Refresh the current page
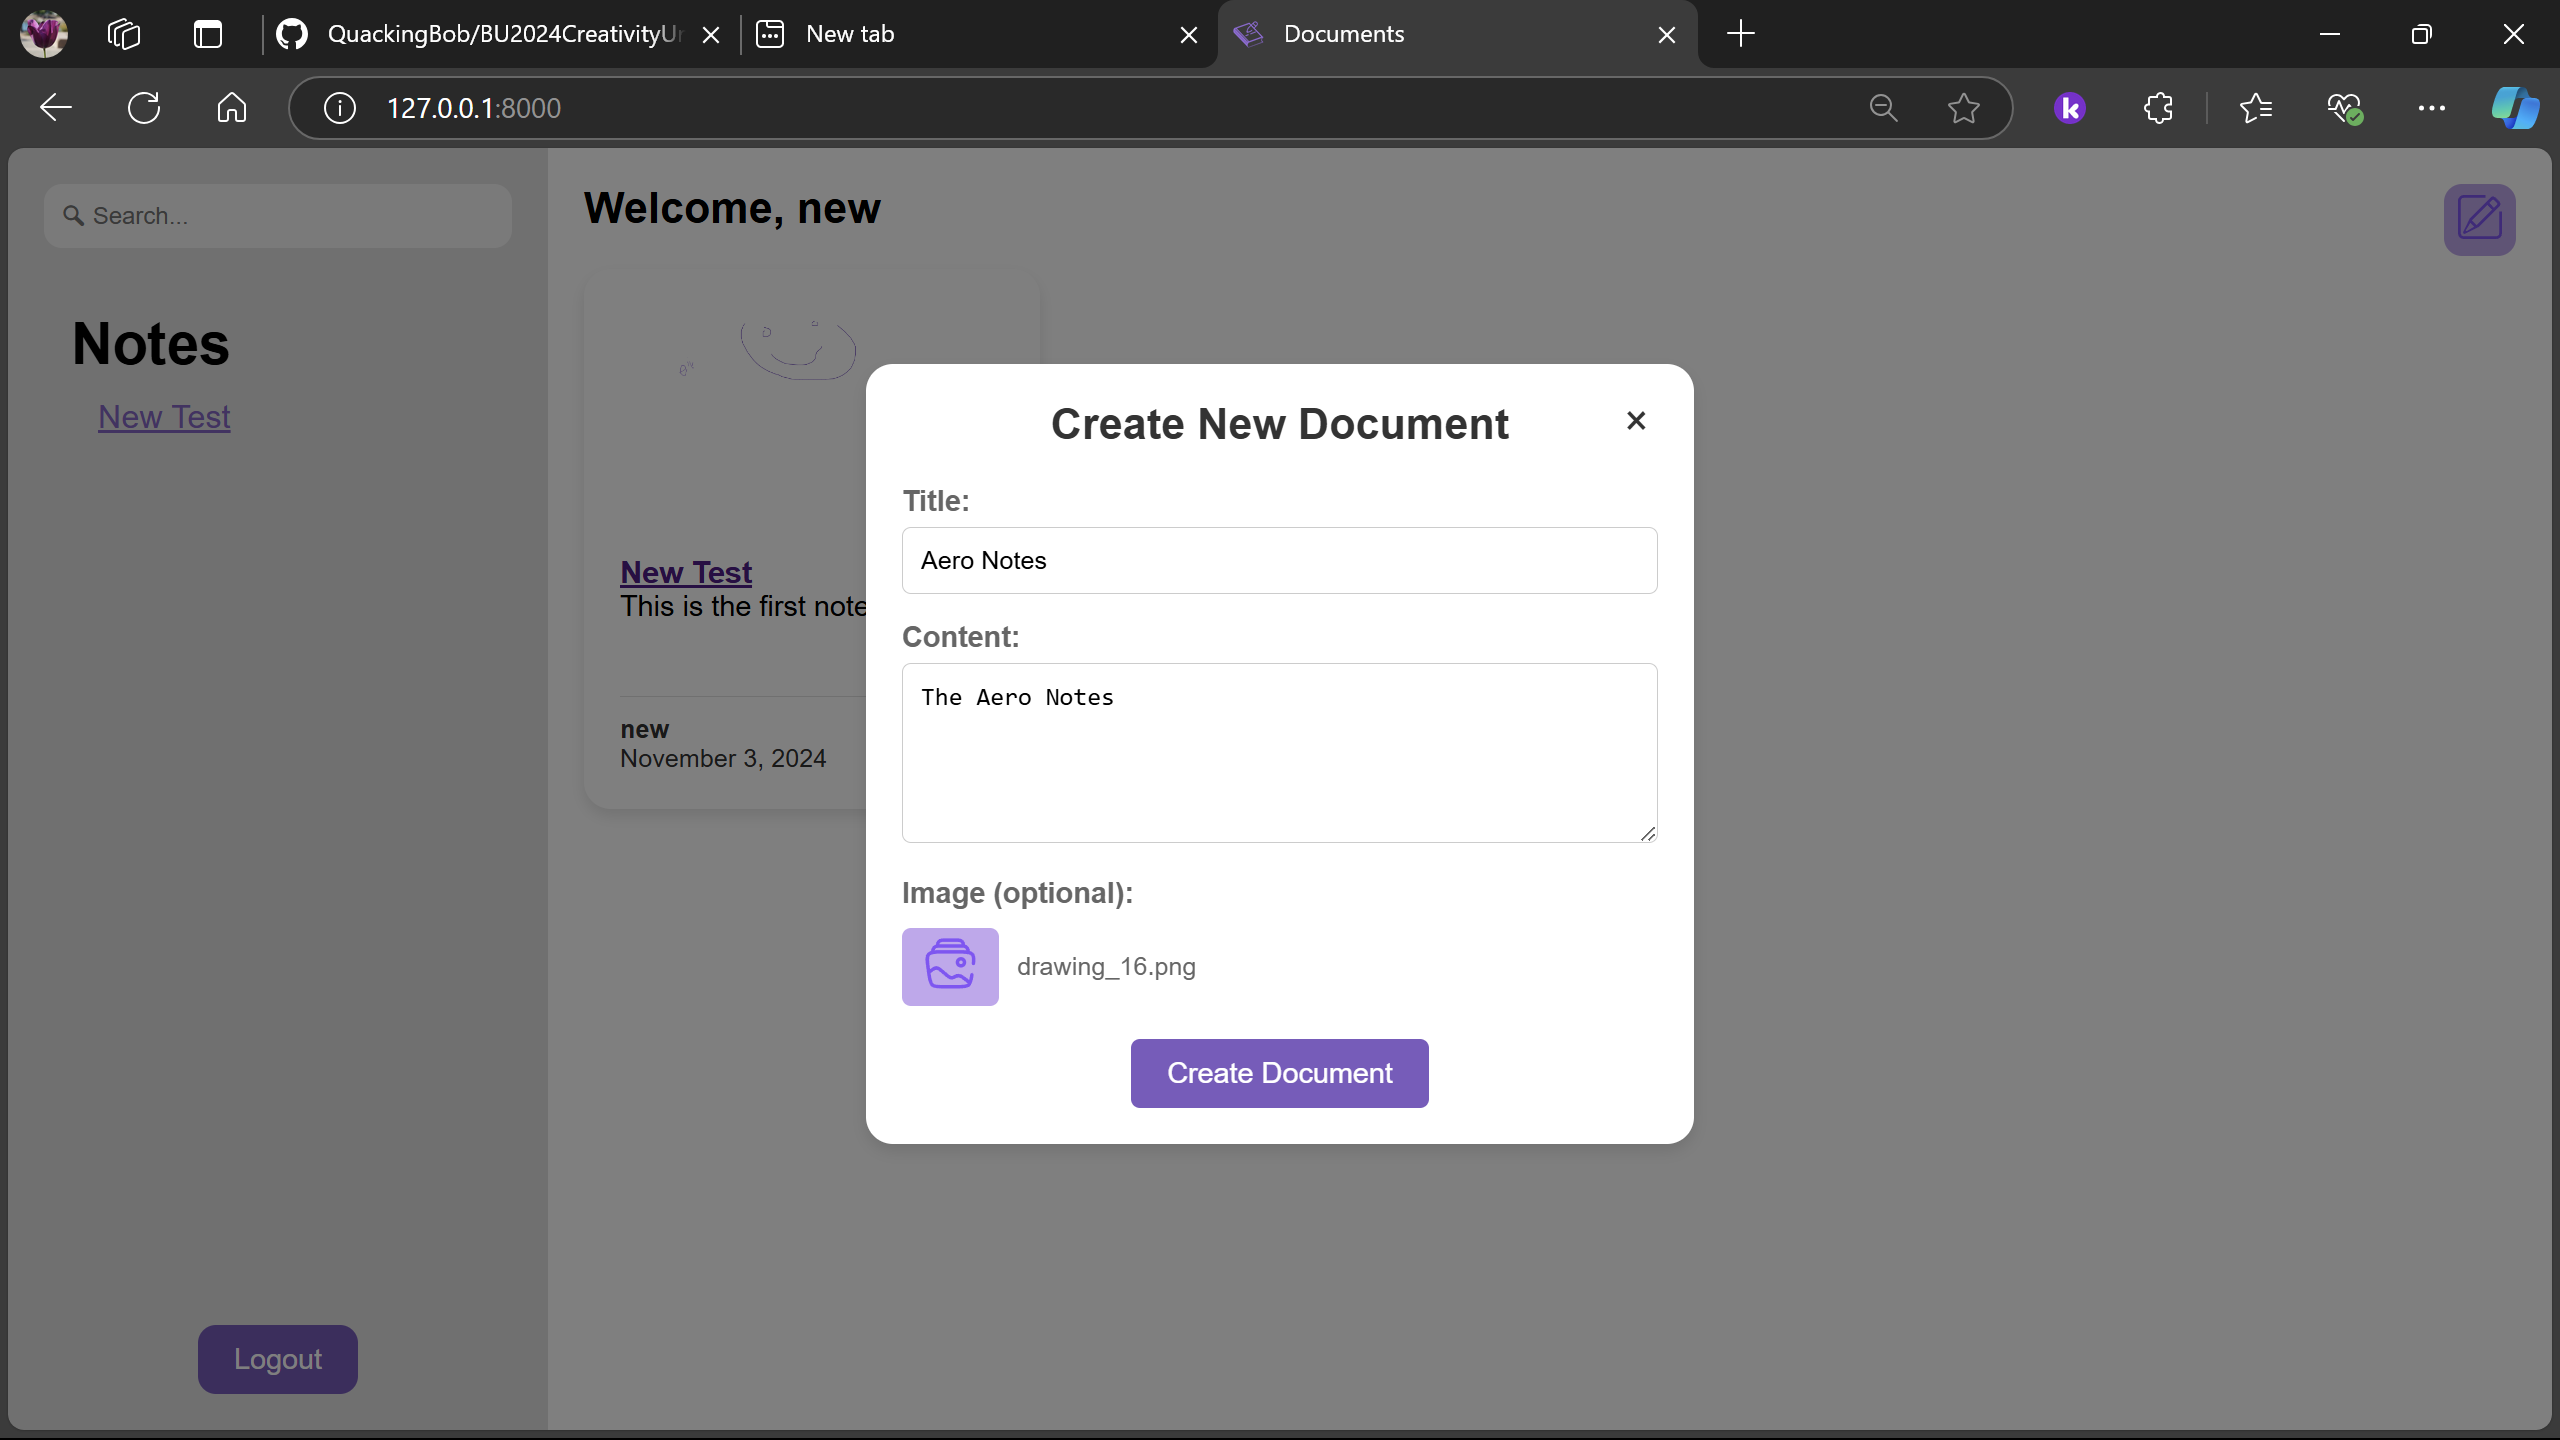2560x1440 pixels. click(x=144, y=108)
